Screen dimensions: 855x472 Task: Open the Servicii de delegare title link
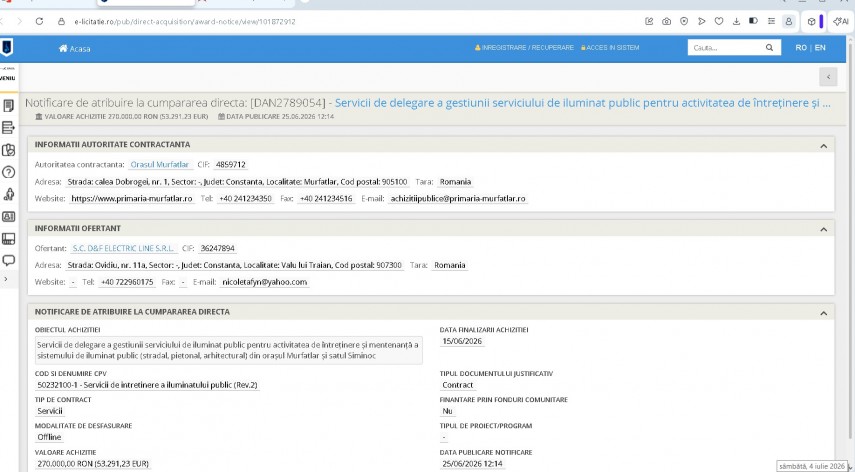[582, 102]
